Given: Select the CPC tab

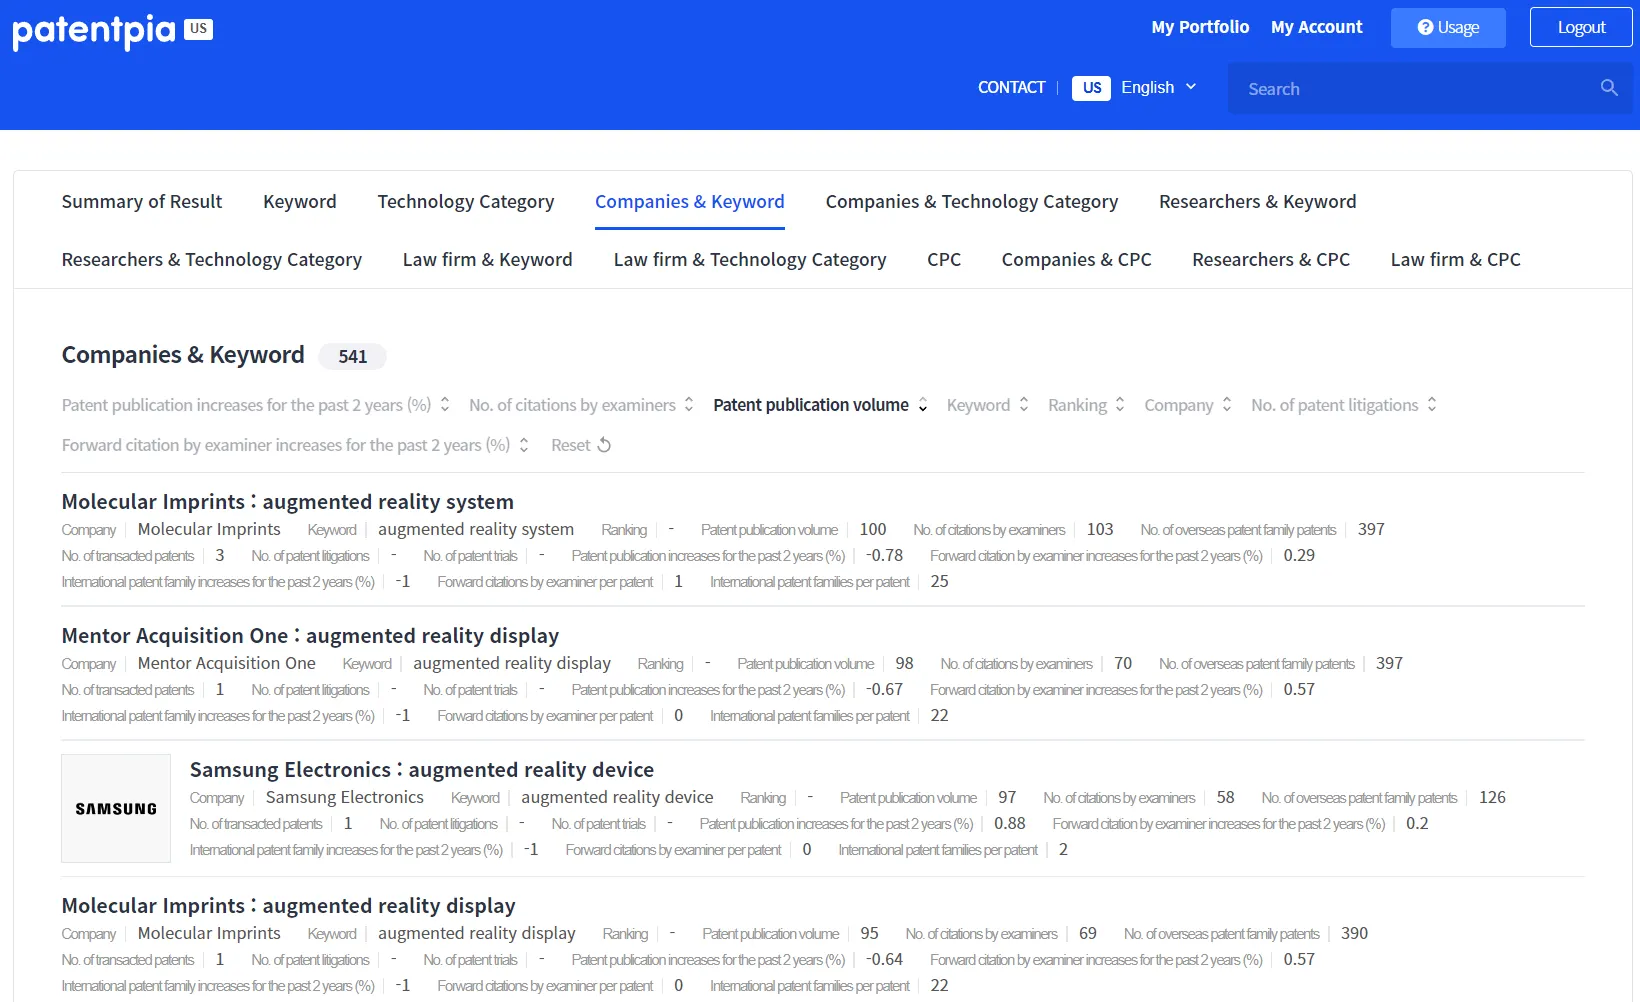Looking at the screenshot, I should tap(944, 260).
